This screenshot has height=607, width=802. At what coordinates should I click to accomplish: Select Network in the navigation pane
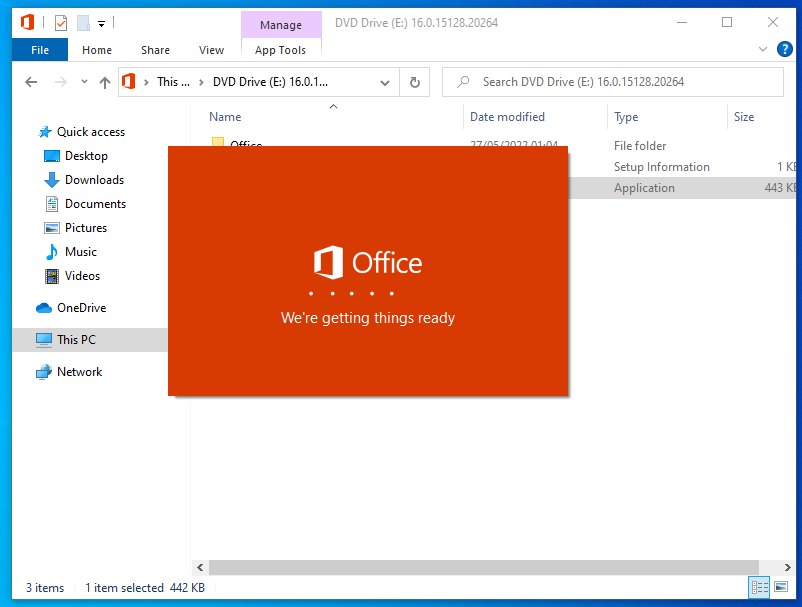click(79, 372)
